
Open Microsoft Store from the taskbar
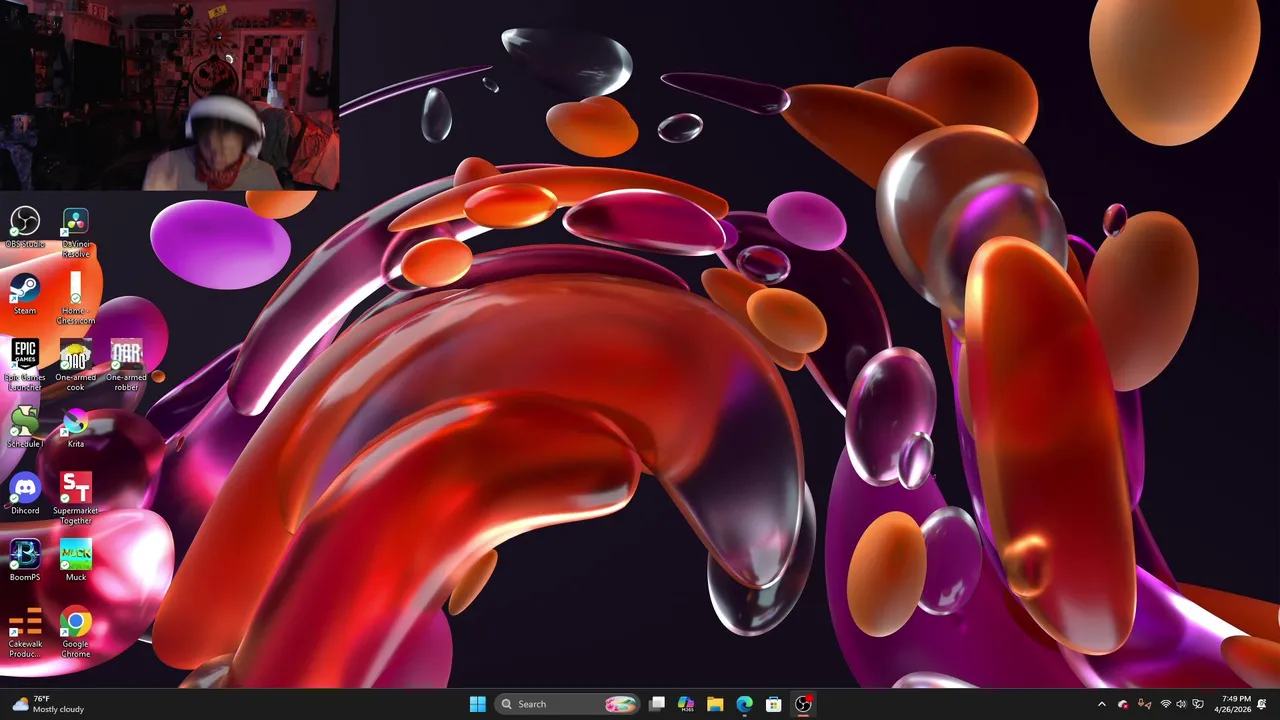(773, 704)
